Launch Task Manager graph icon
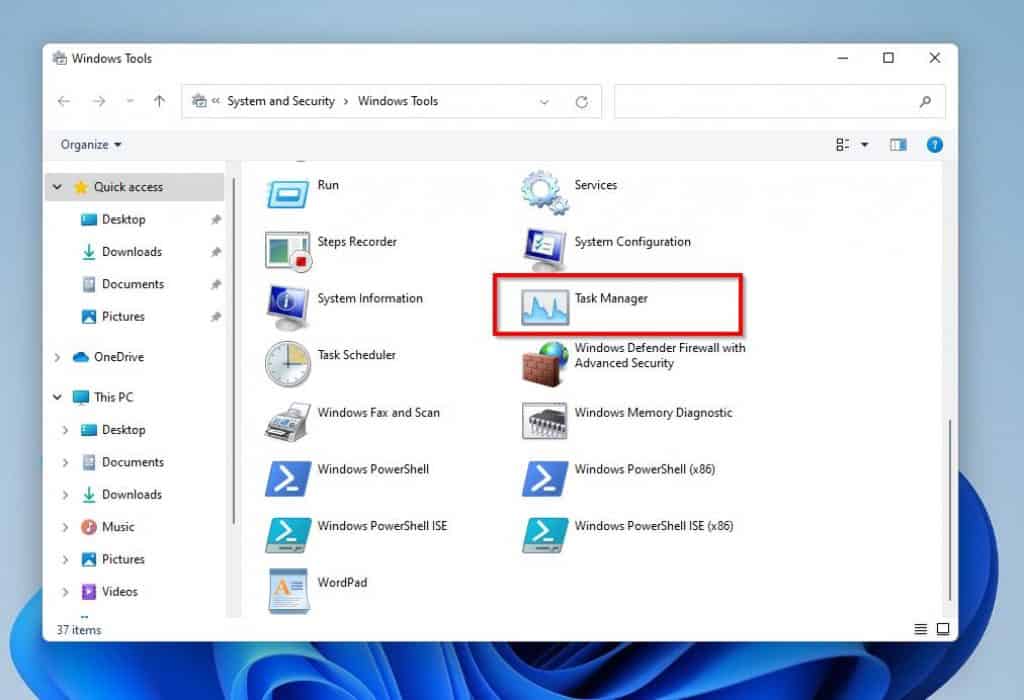Viewport: 1024px width, 700px height. click(545, 307)
